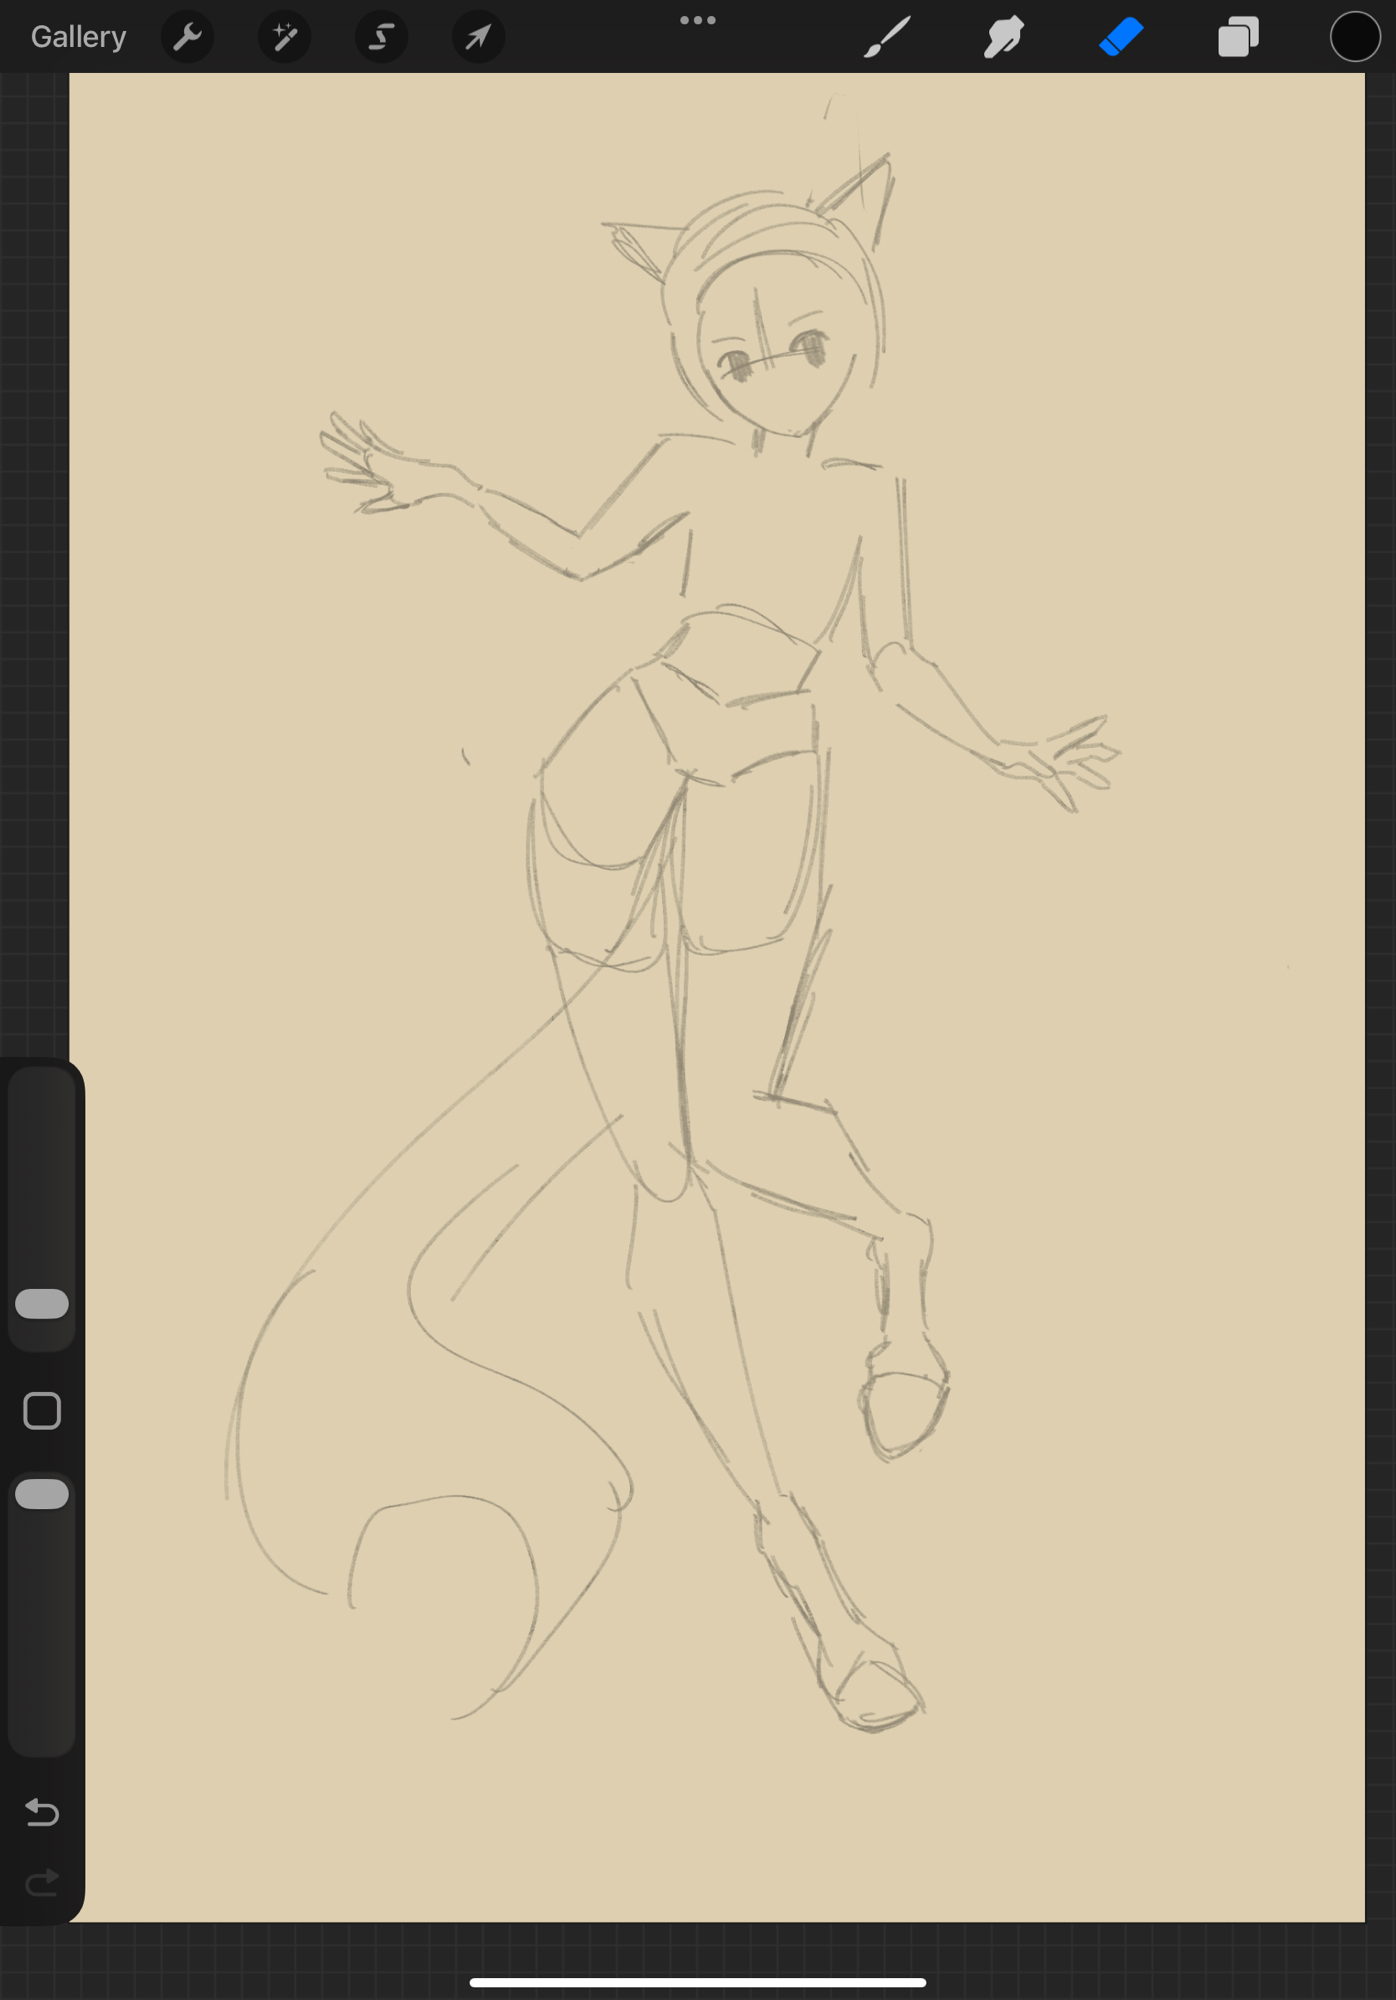Tap the brush size slider handle

click(42, 1304)
